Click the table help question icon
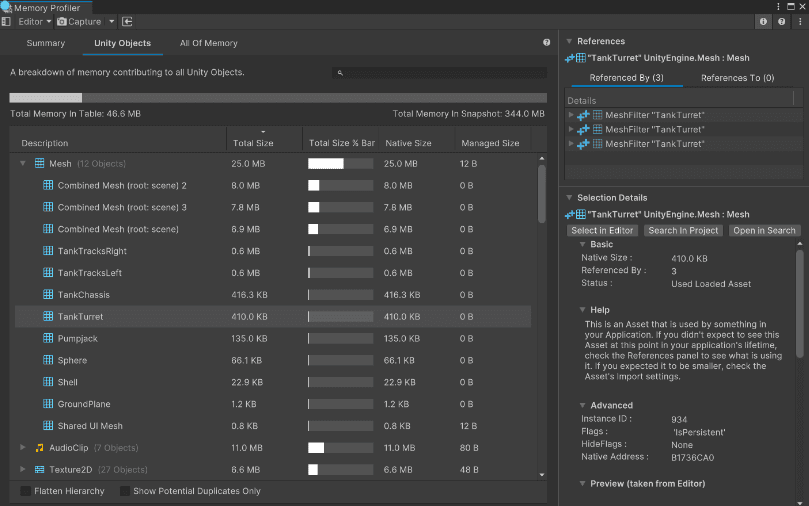 click(546, 42)
